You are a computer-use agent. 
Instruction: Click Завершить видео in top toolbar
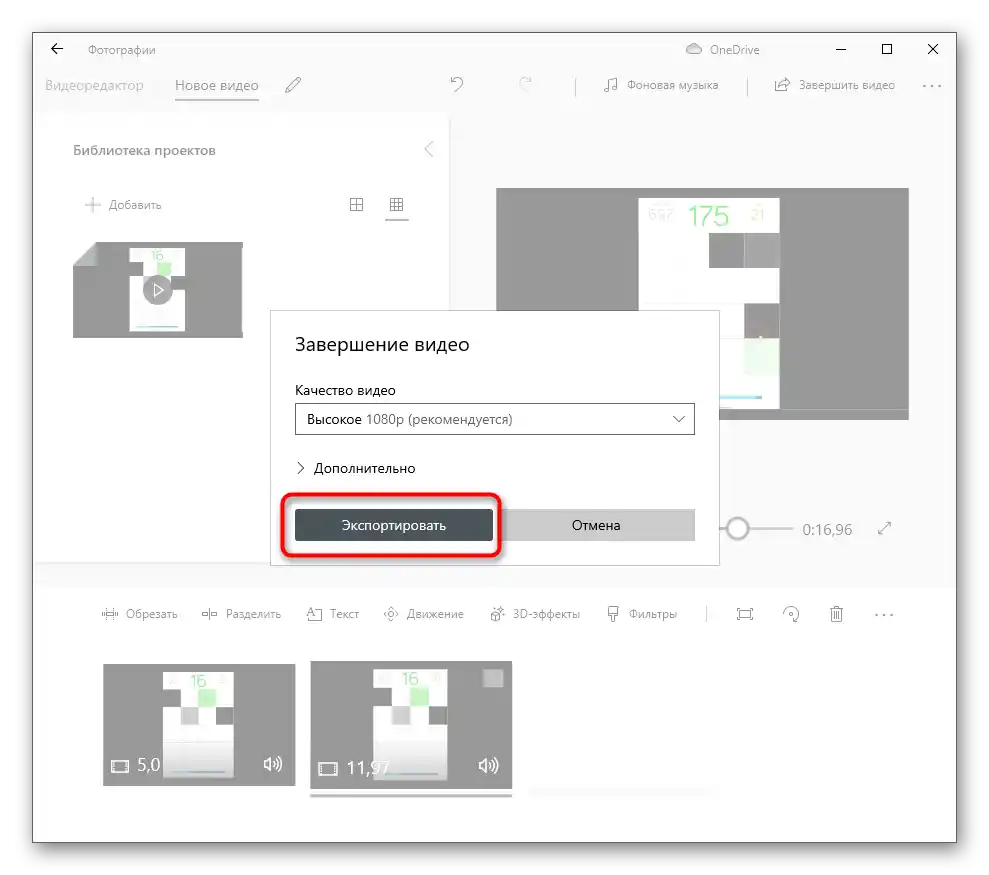coord(834,85)
